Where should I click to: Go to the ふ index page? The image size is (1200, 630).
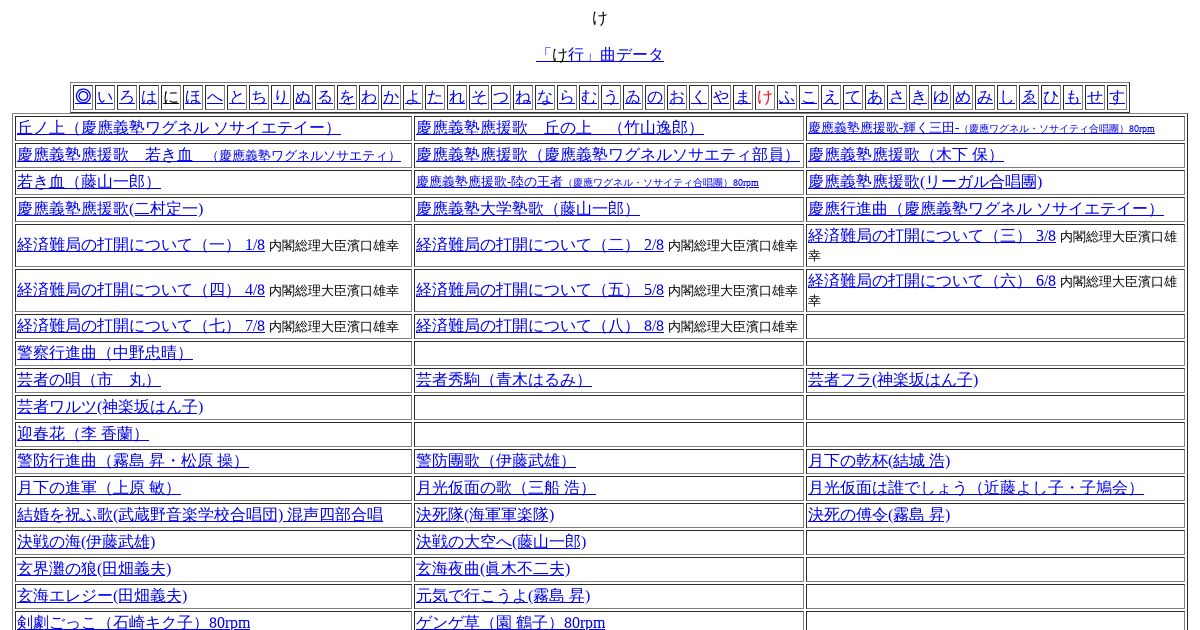point(787,97)
